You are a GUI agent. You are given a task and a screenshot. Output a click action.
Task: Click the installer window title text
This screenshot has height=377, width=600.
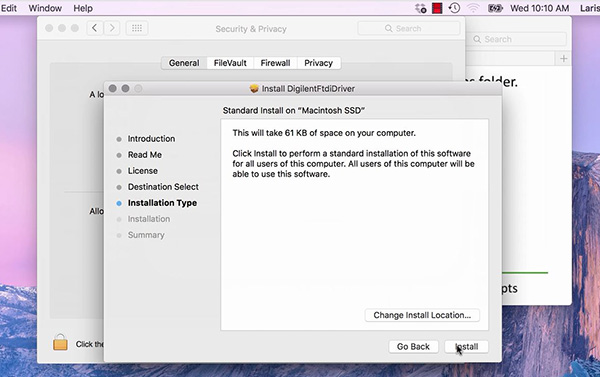(308, 89)
